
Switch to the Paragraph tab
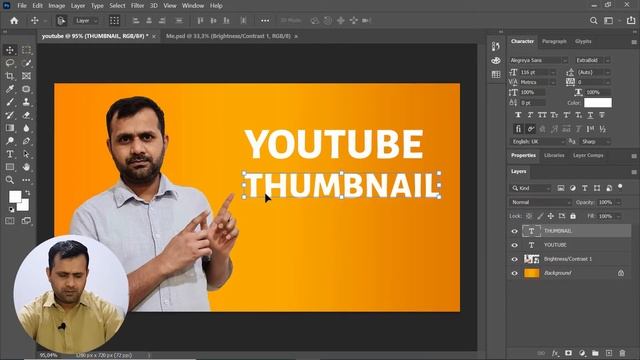tap(554, 41)
